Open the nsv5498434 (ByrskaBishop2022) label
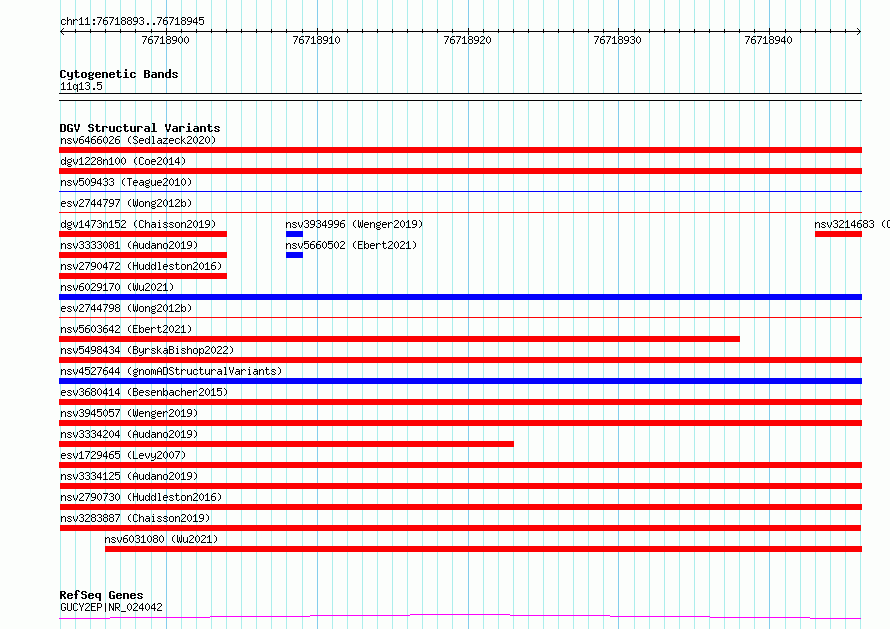This screenshot has height=629, width=890. [x=147, y=350]
